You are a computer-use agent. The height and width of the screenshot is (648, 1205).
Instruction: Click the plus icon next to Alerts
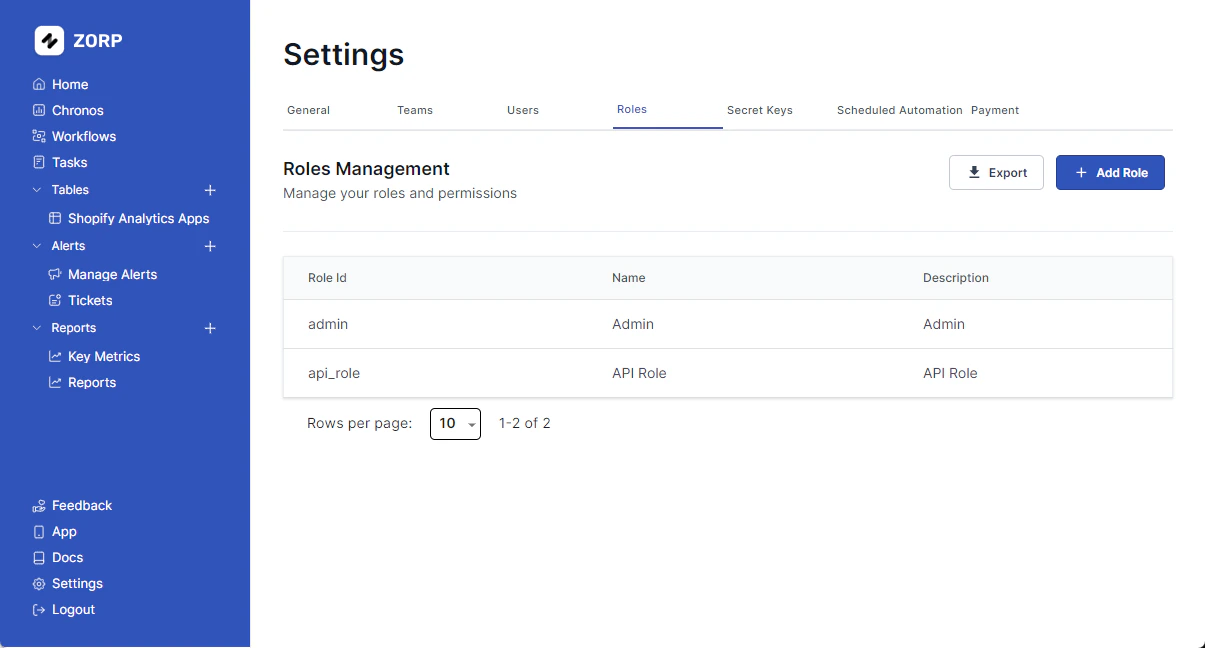pos(210,246)
